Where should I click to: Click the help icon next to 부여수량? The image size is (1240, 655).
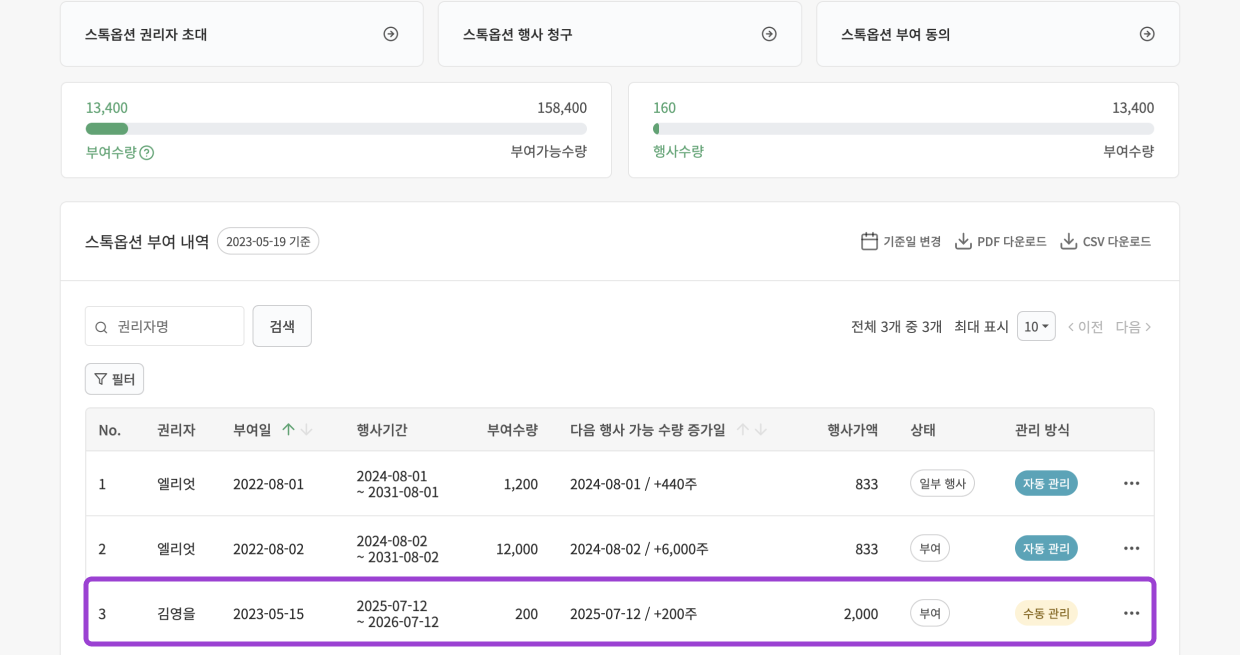(x=147, y=153)
